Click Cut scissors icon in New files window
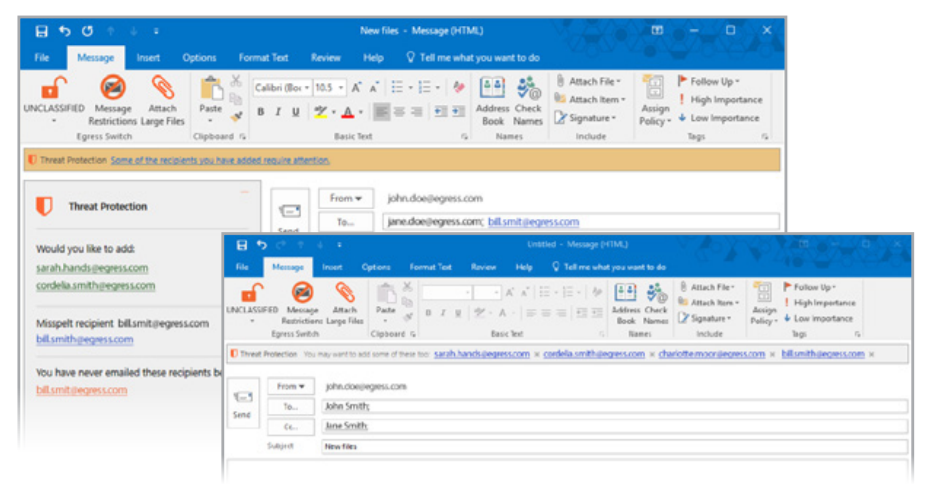 coord(236,81)
